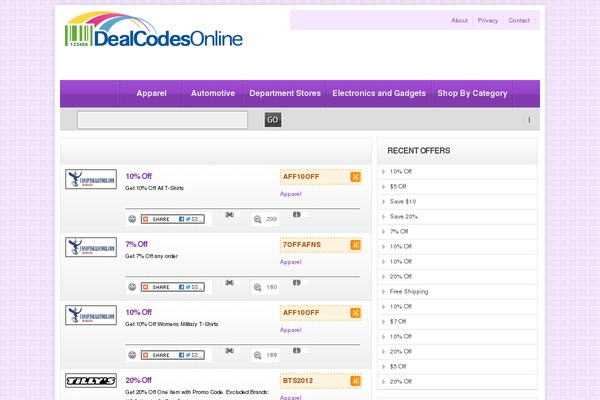Click Apparel category link under 7OFFAFNS code

pos(290,262)
